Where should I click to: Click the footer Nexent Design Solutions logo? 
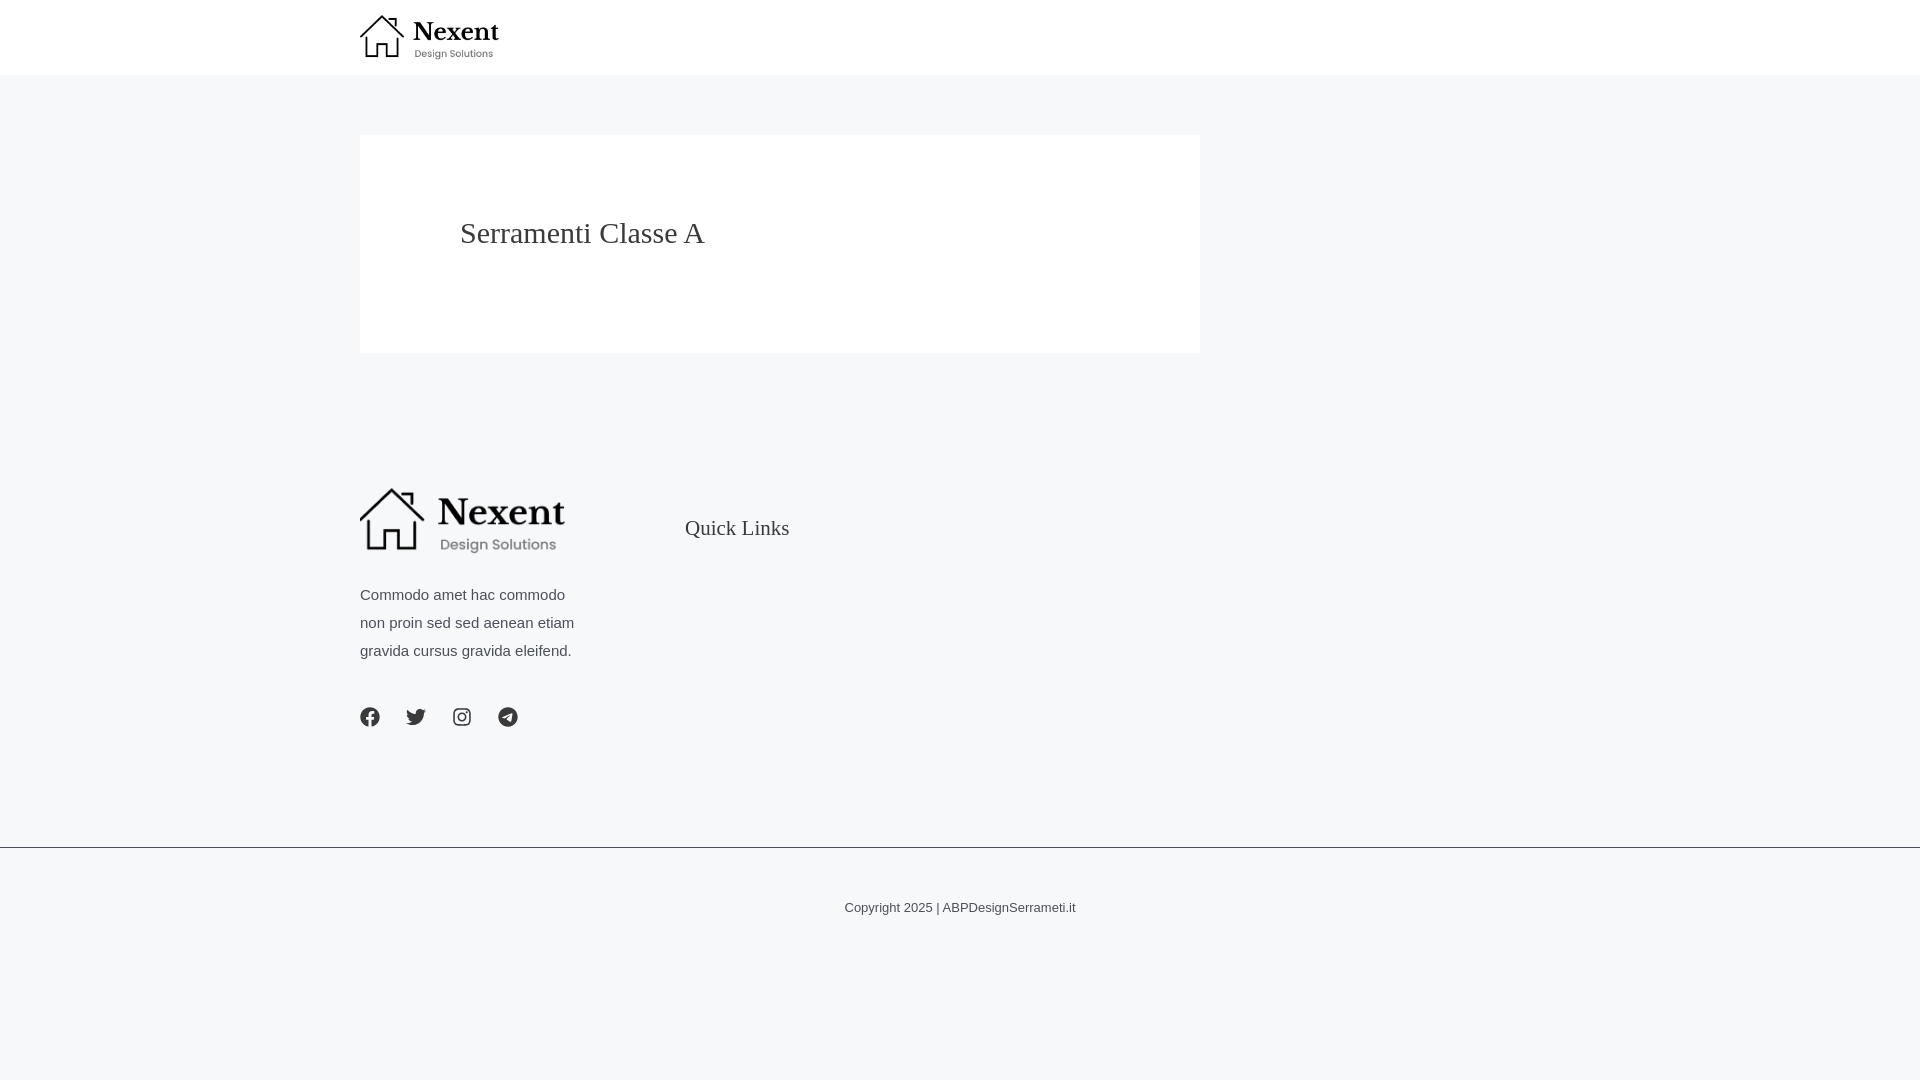(x=462, y=520)
